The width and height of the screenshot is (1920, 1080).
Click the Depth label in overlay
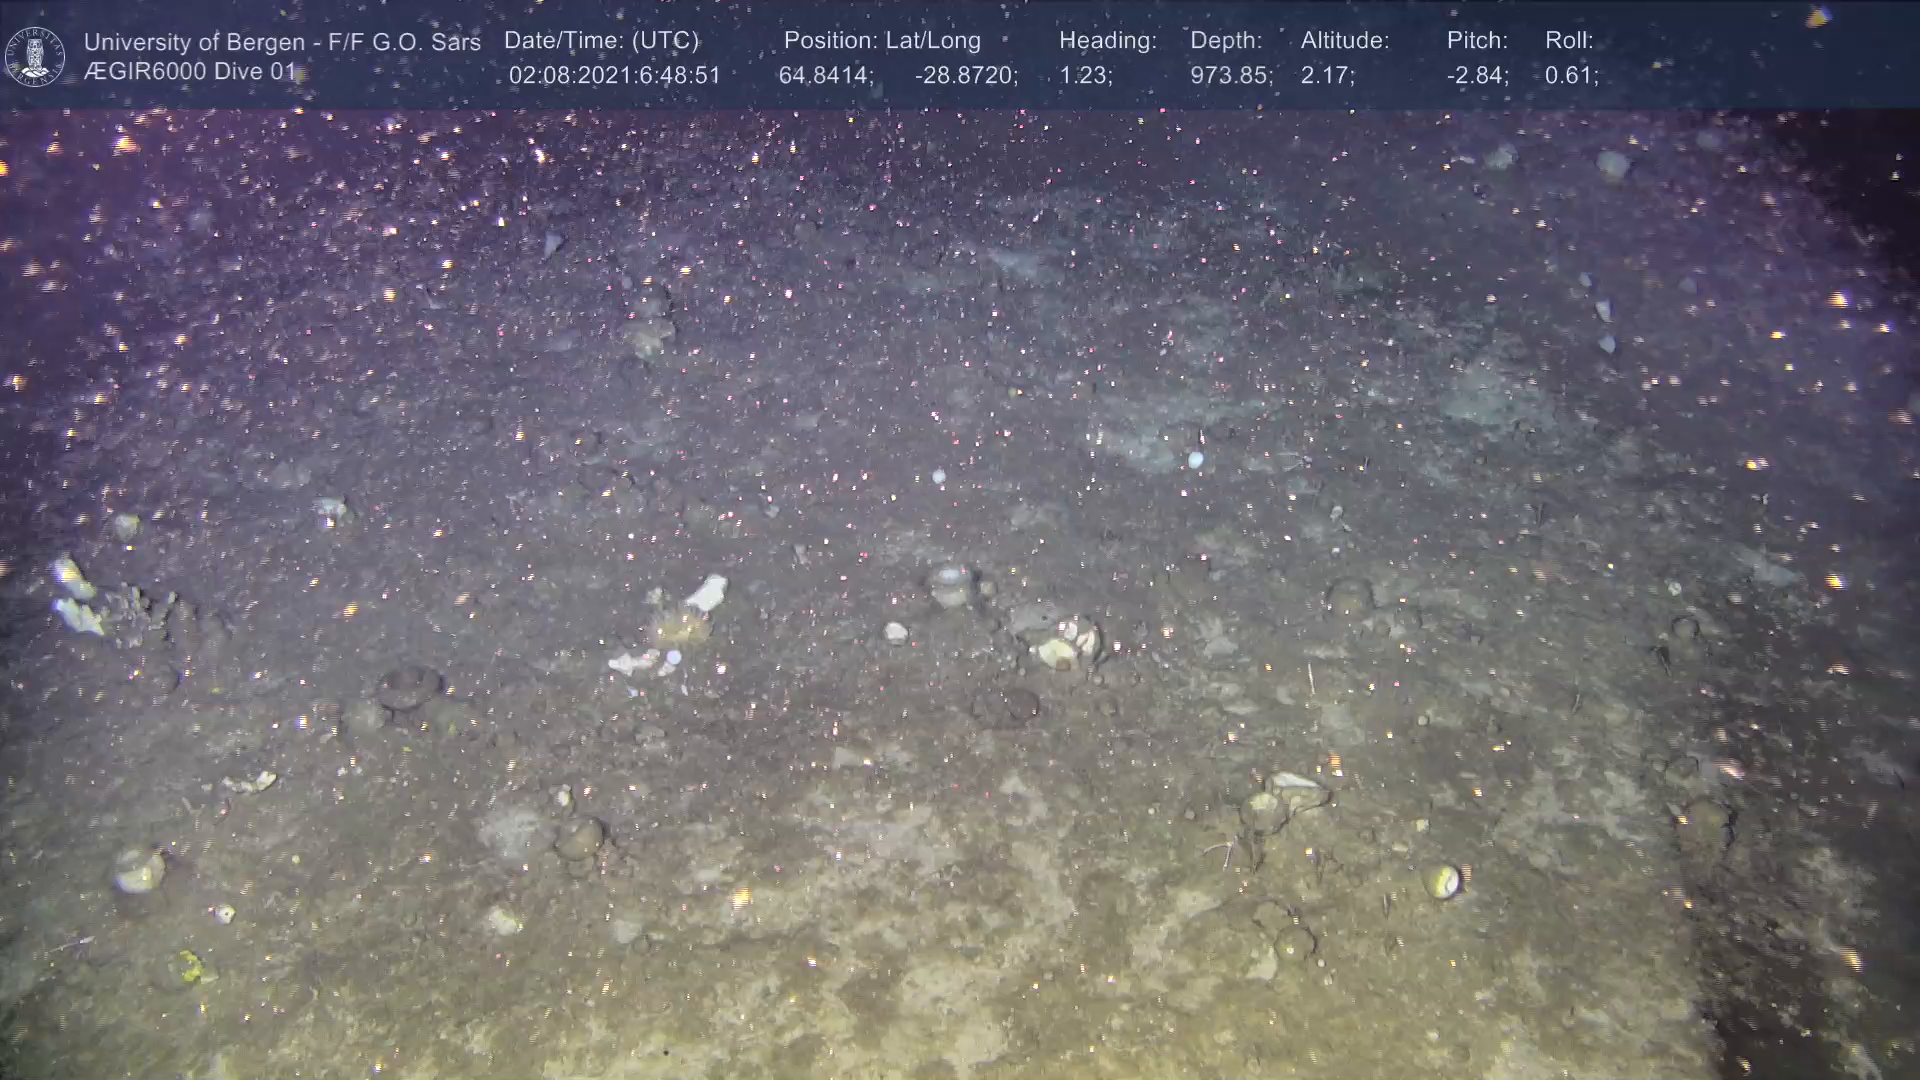(1226, 41)
